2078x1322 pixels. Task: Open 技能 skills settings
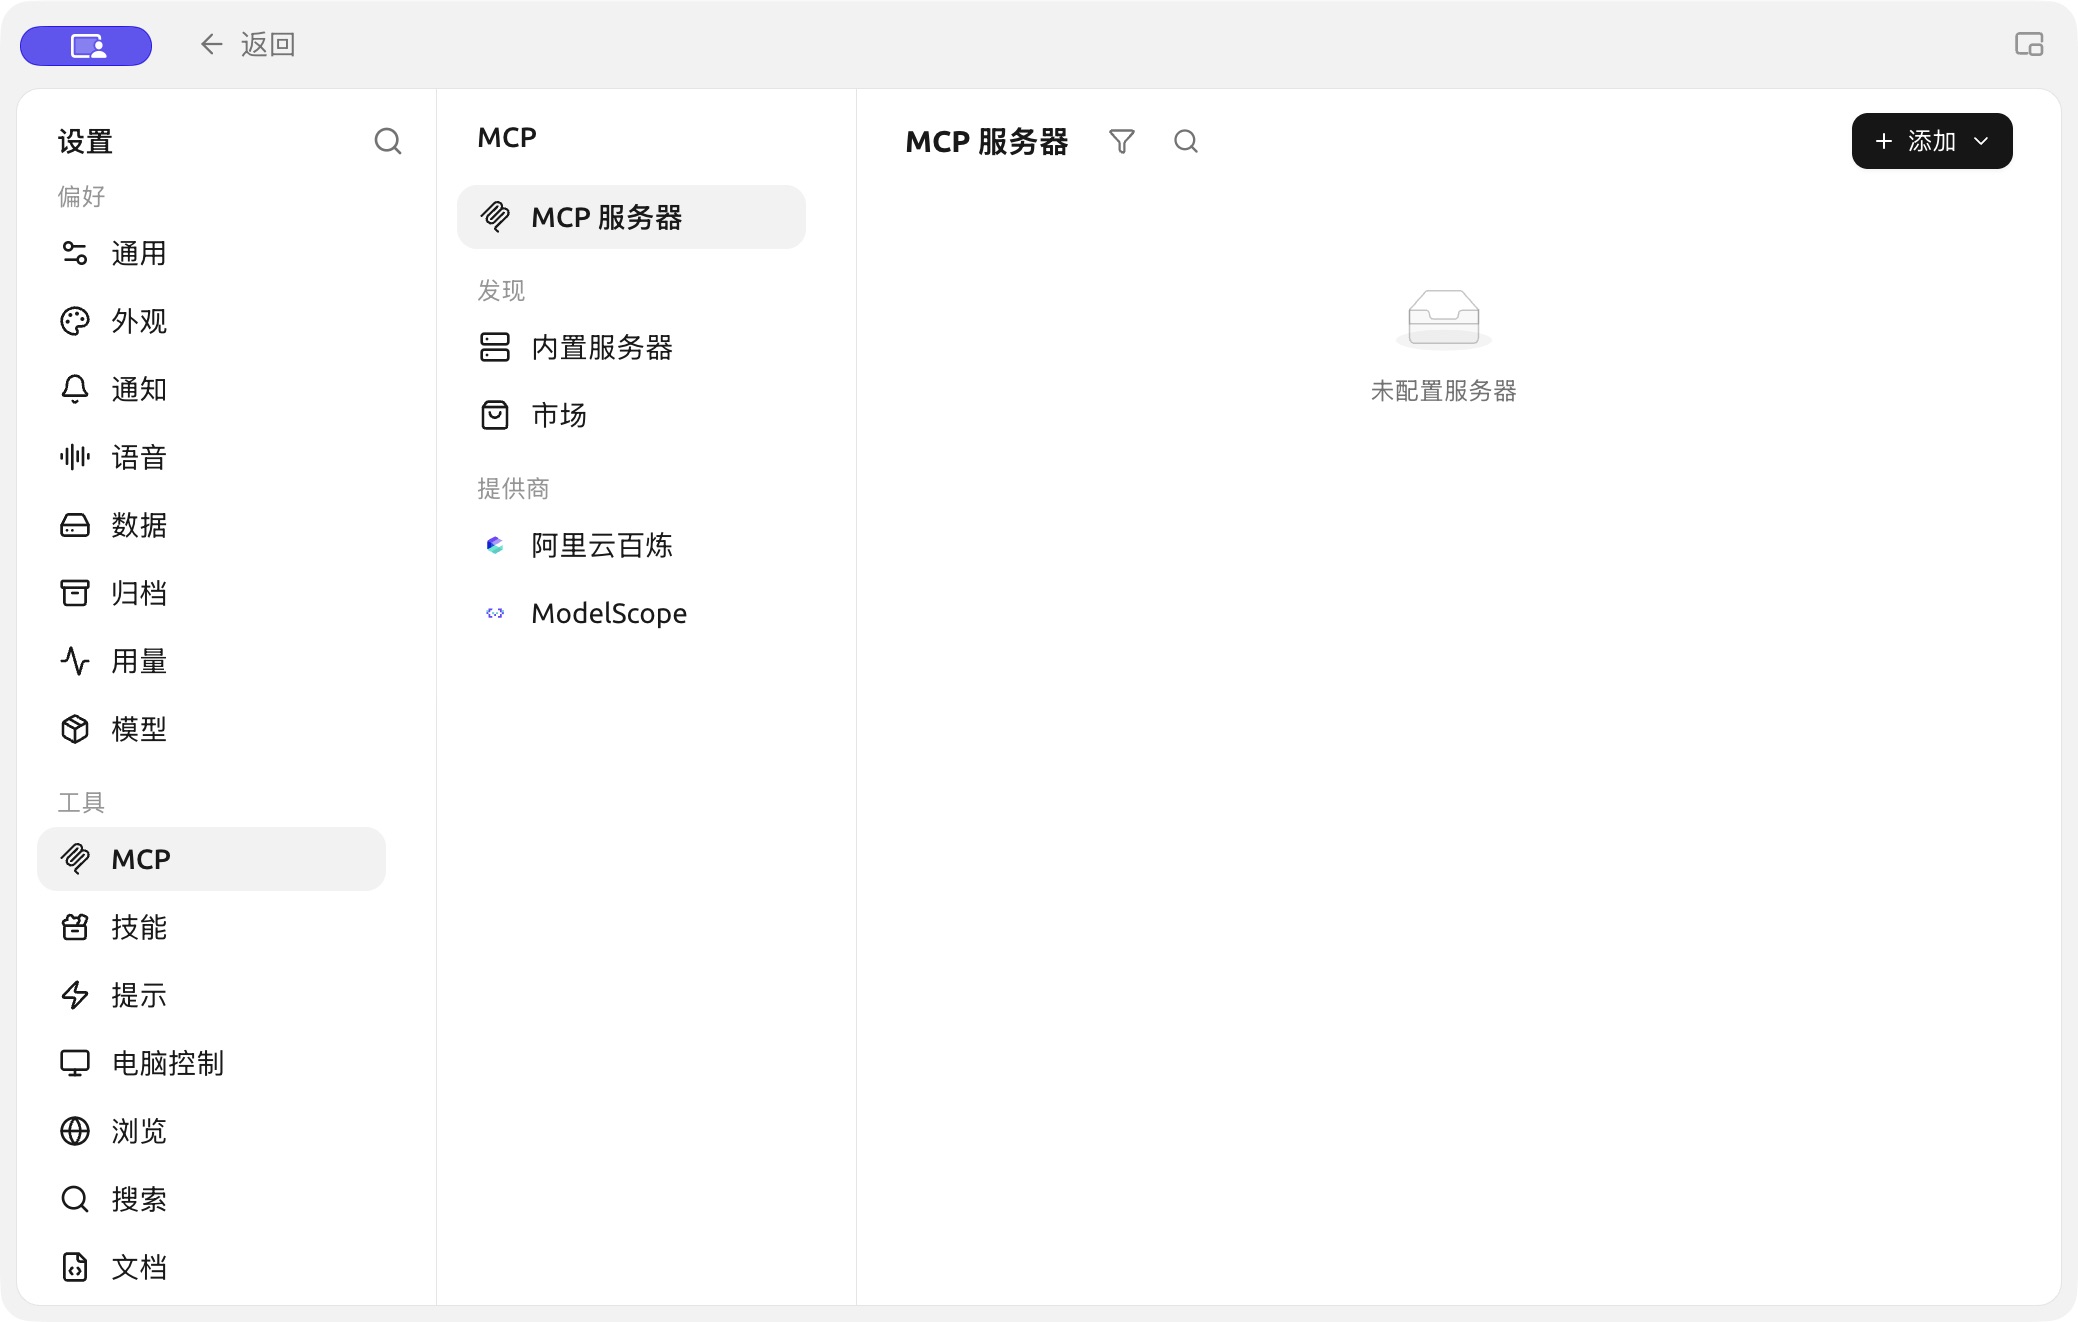pos(211,927)
